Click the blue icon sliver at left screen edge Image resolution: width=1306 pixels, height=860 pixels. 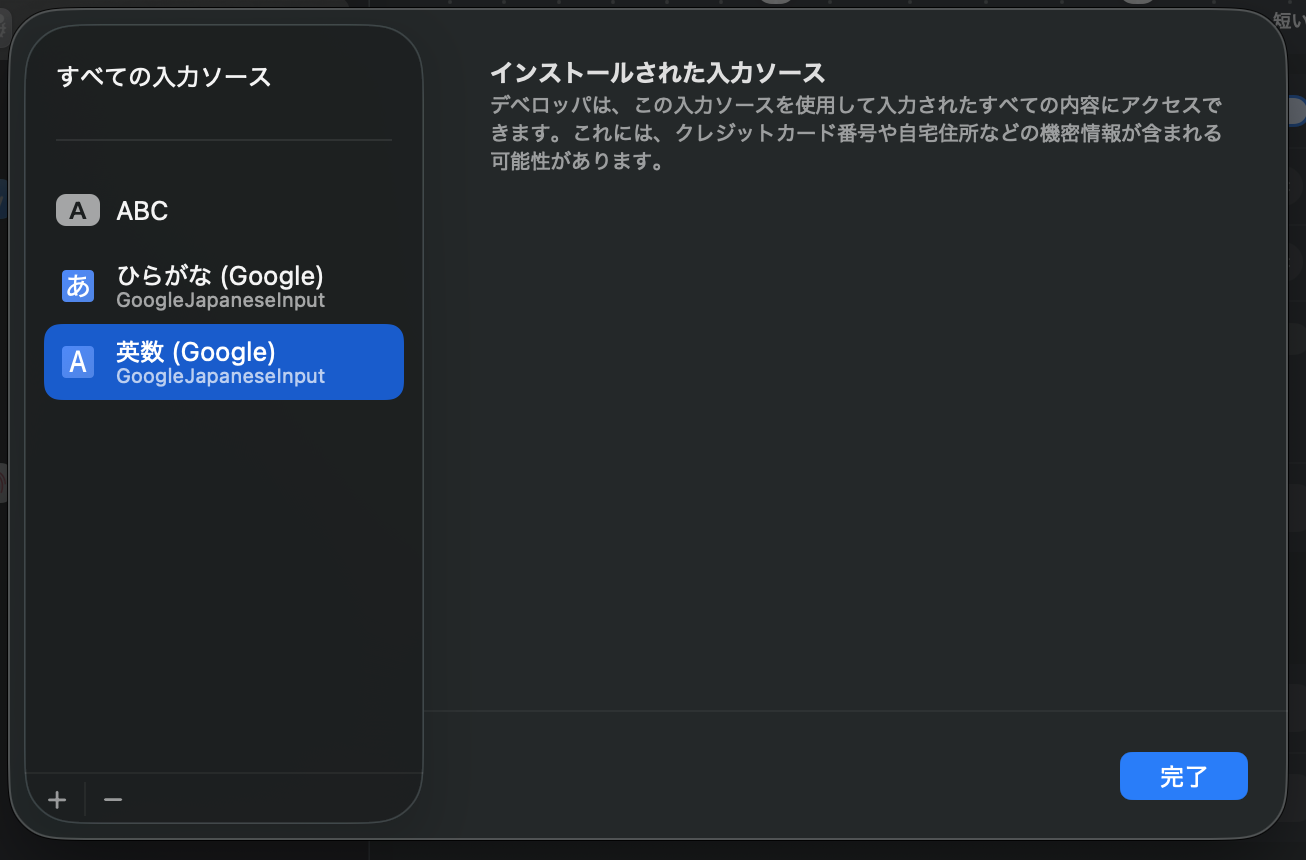tap(3, 198)
